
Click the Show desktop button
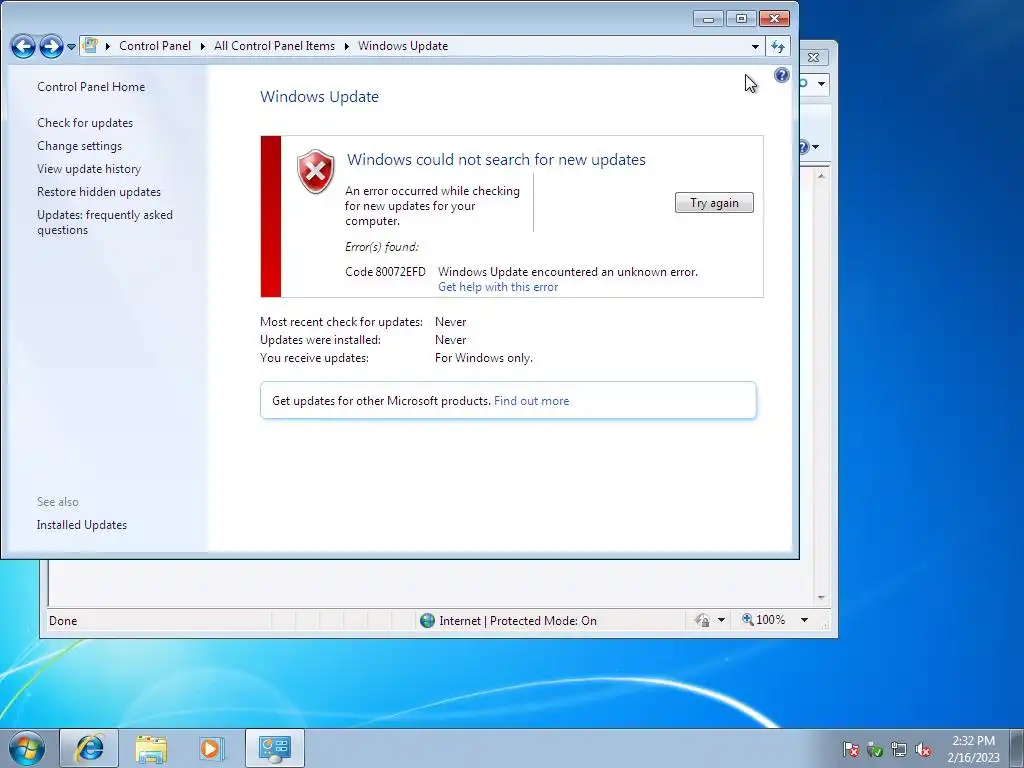[1017, 748]
